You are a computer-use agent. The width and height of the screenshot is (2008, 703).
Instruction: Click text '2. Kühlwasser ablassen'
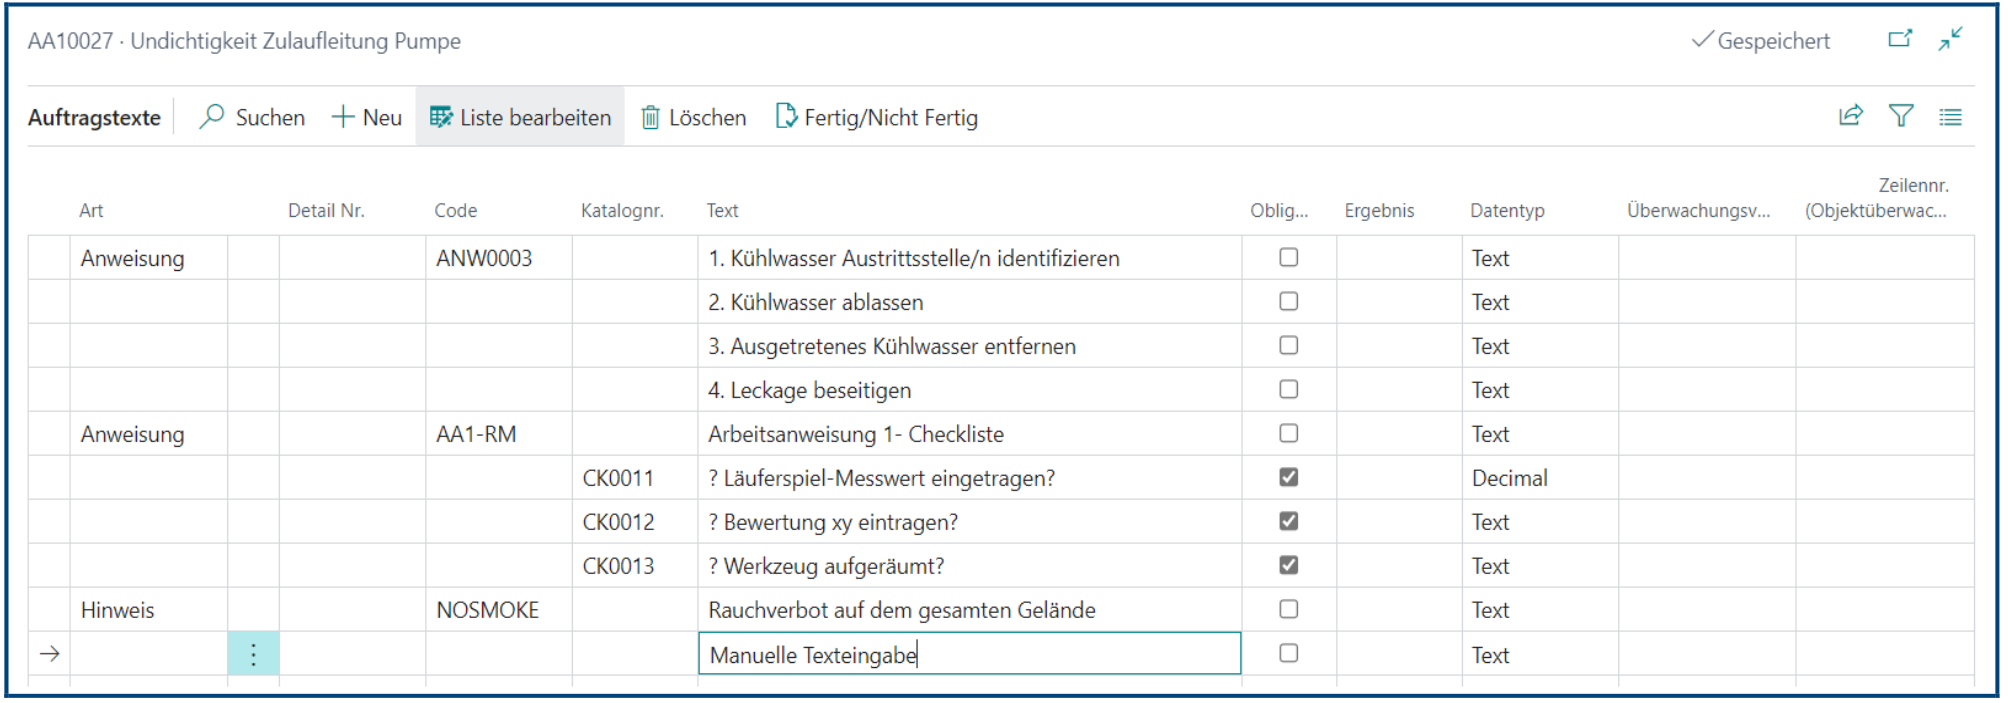(815, 303)
